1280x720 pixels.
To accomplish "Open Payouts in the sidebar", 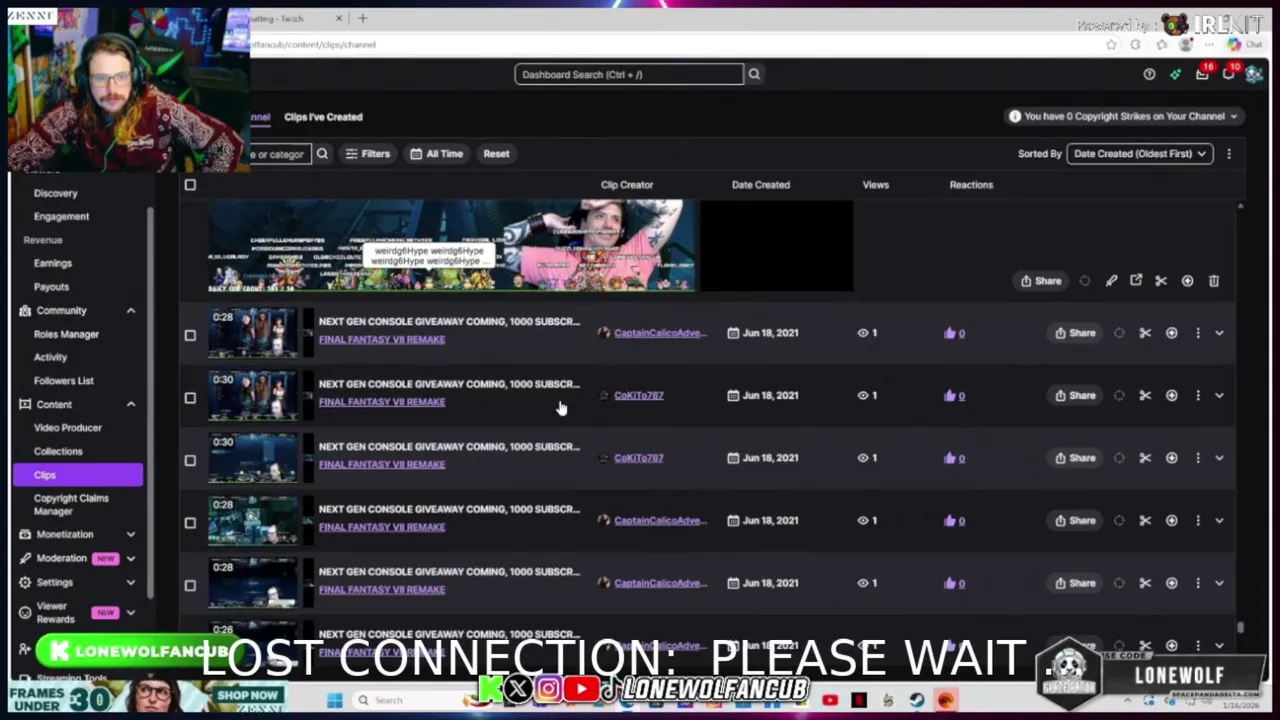I will click(51, 287).
